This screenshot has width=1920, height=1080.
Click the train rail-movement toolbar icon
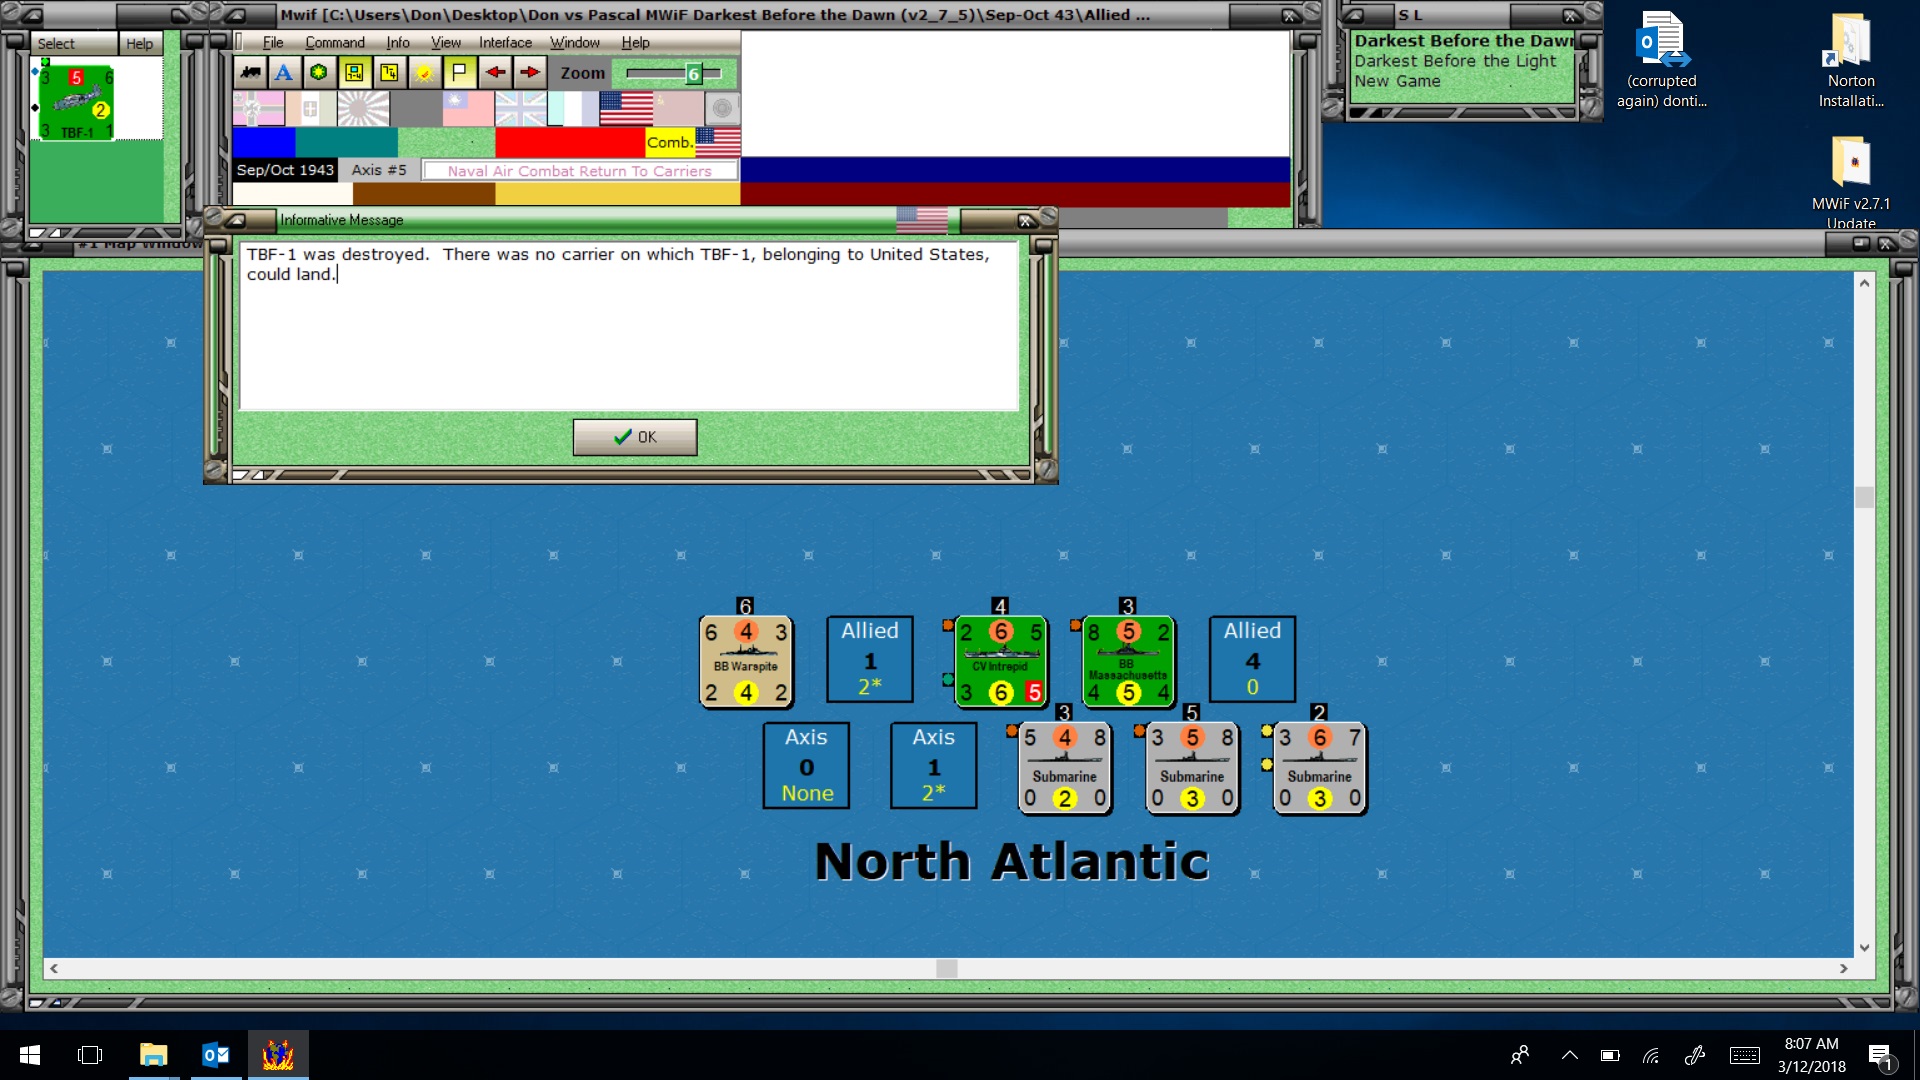(x=250, y=73)
